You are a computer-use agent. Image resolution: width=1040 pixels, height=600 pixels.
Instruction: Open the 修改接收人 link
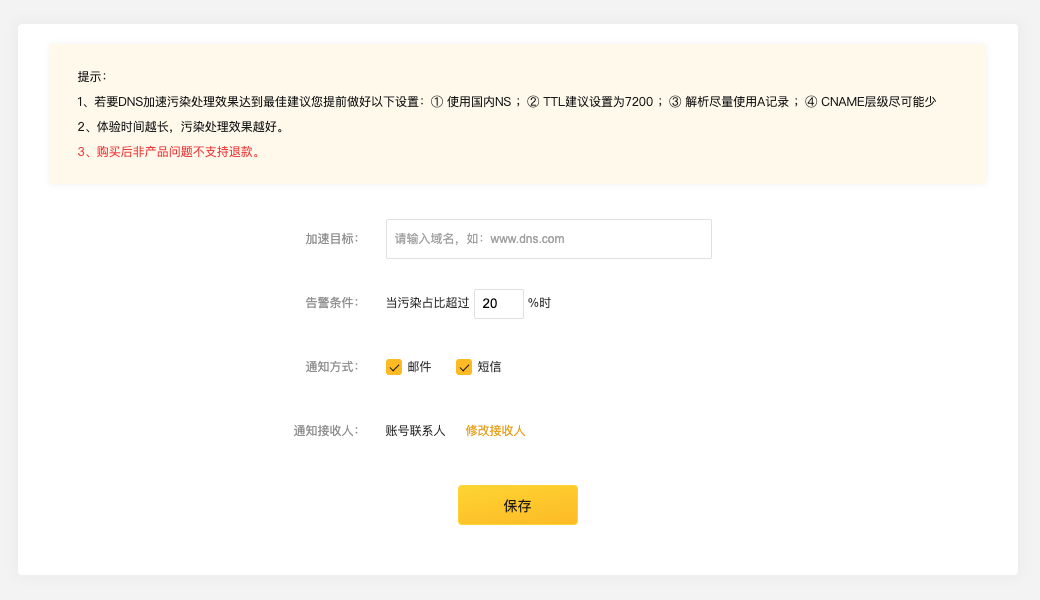point(495,431)
